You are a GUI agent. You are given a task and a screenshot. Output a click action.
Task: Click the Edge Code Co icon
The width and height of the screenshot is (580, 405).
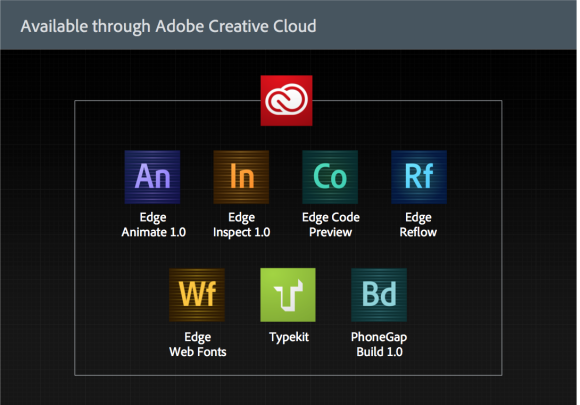click(330, 177)
